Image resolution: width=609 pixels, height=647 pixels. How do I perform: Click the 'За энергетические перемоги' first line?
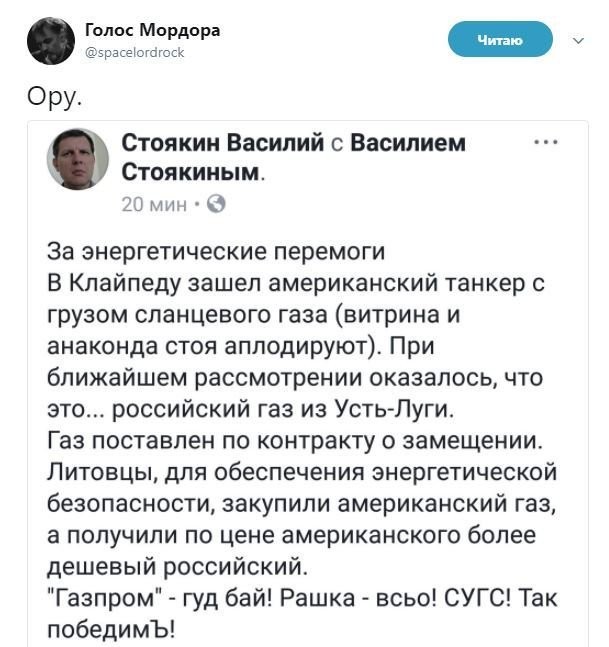coord(215,251)
